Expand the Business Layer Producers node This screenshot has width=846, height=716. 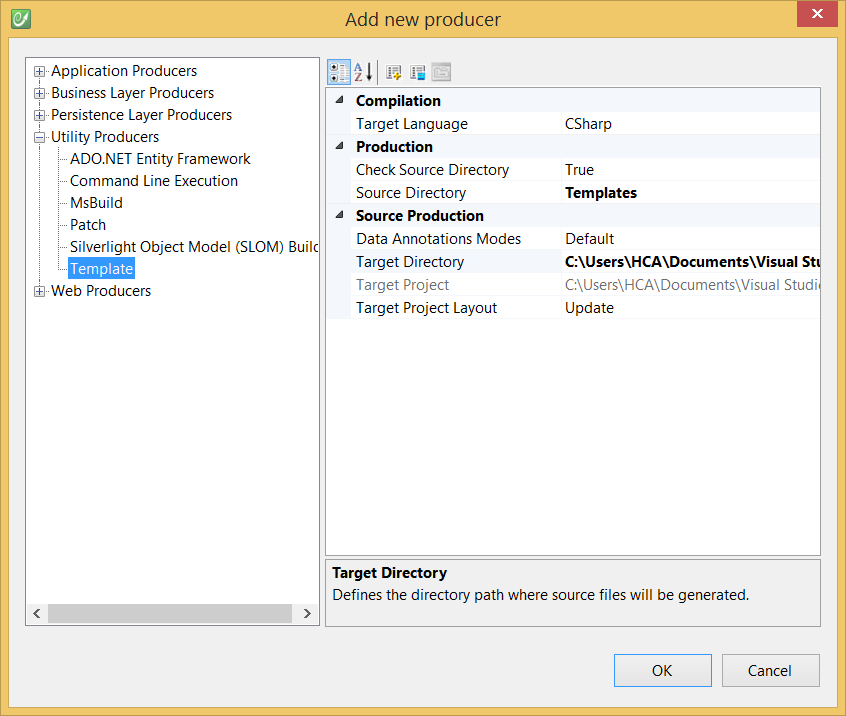point(40,93)
